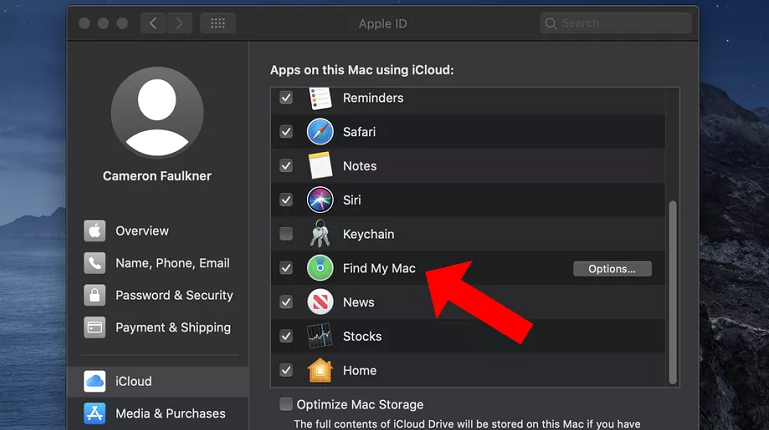769x430 pixels.
Task: Uncheck the Find My Mac checkbox
Action: [286, 268]
